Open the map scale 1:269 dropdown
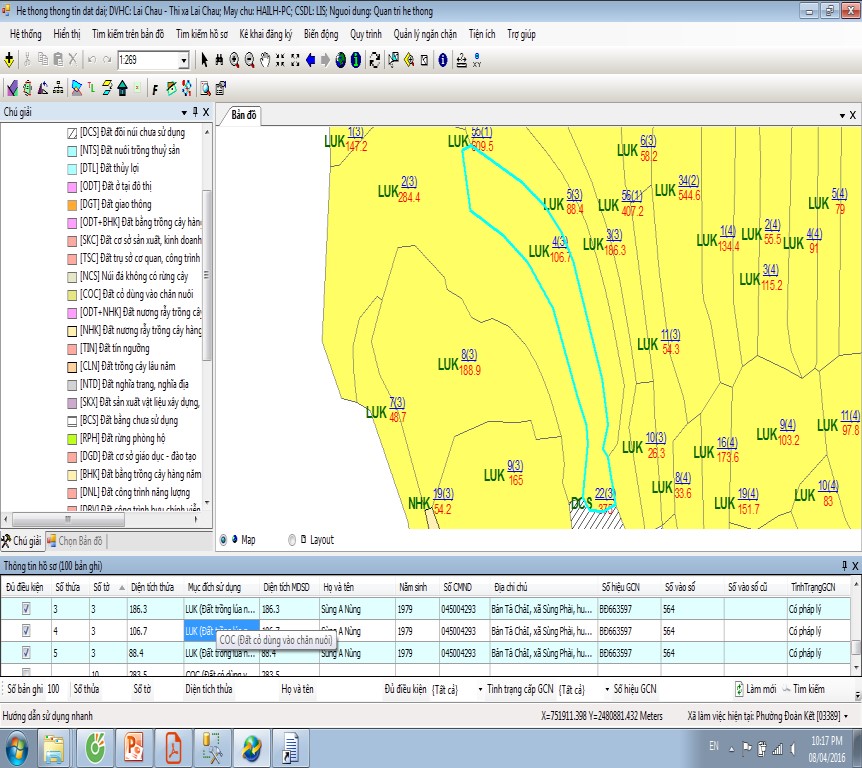 point(184,61)
